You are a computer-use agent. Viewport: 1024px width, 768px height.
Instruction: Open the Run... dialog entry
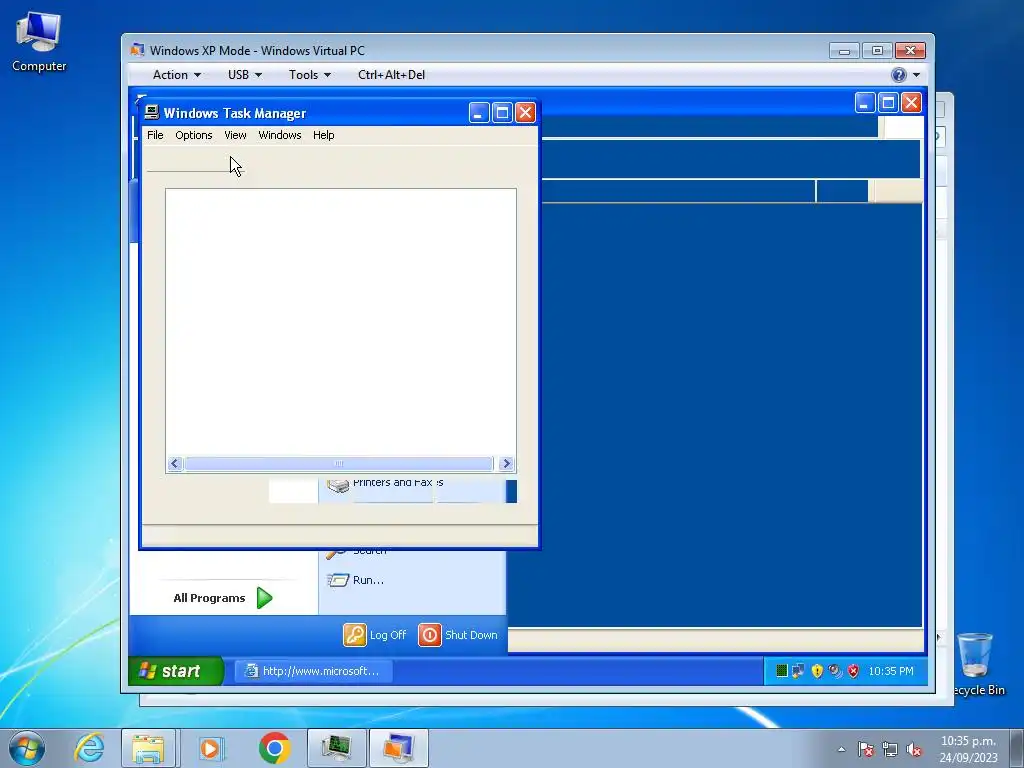coord(356,580)
